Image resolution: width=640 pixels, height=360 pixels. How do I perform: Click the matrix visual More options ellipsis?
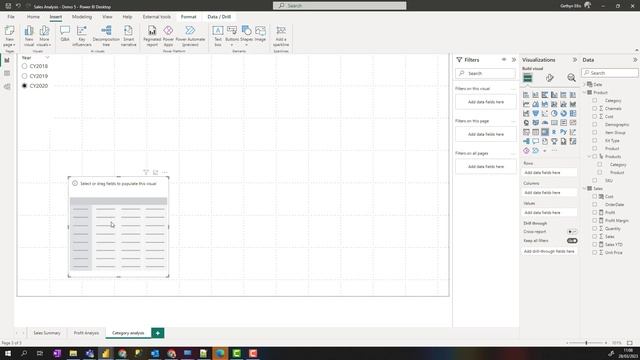point(164,173)
